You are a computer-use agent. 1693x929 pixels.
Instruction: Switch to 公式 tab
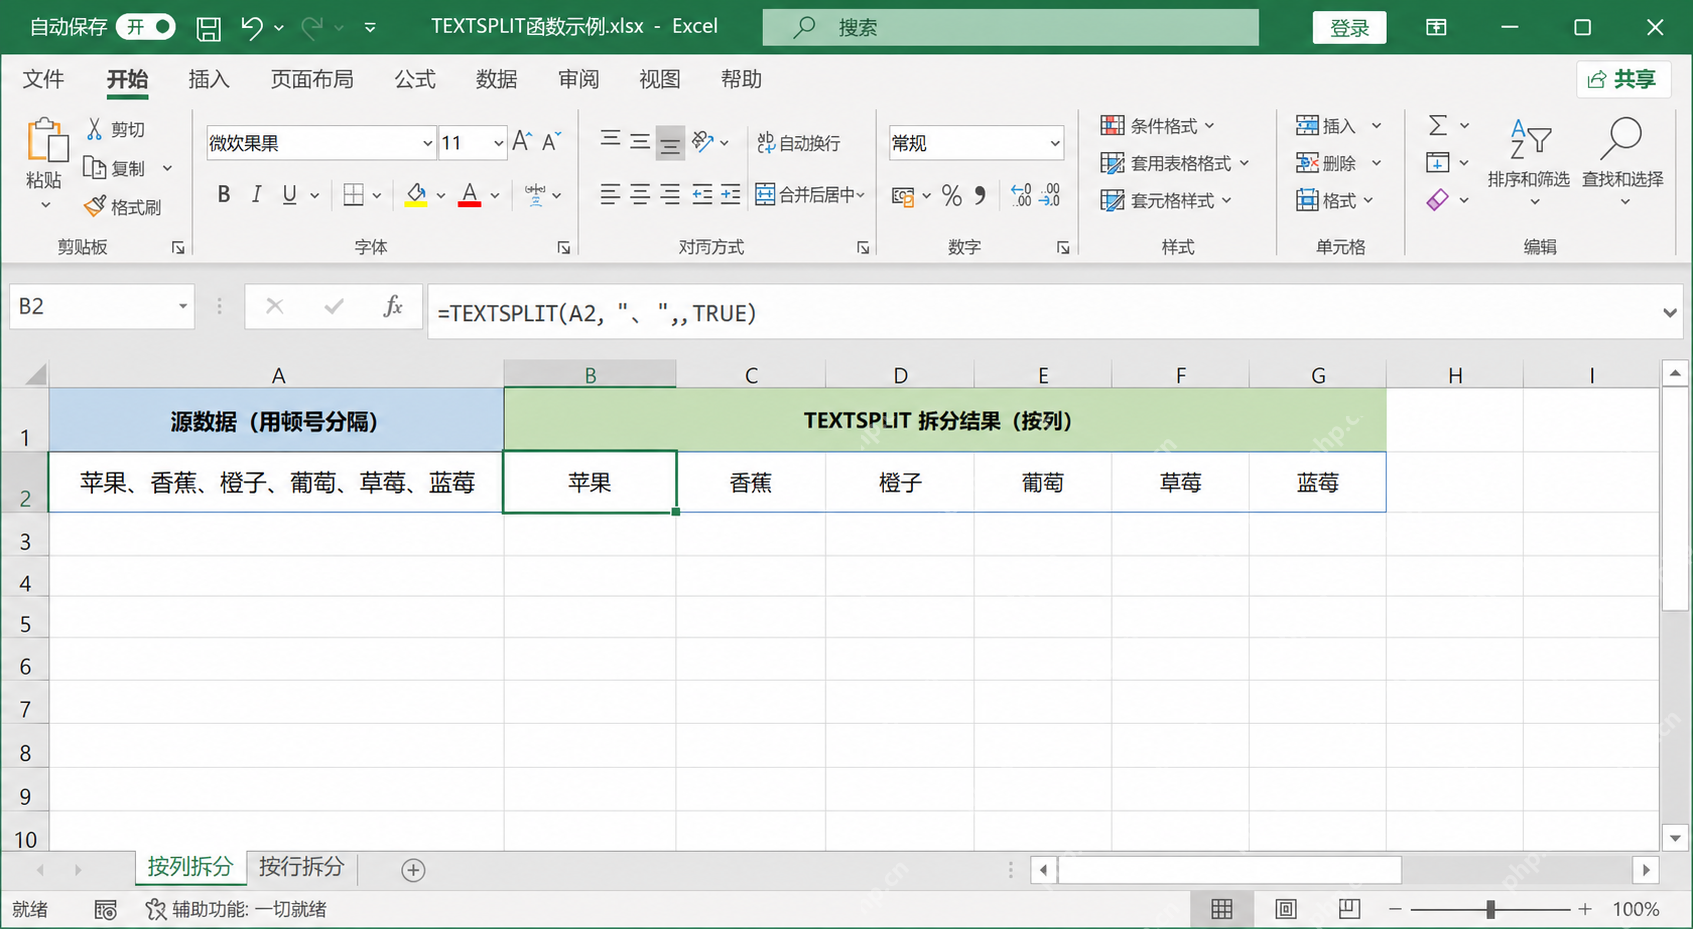click(x=415, y=79)
